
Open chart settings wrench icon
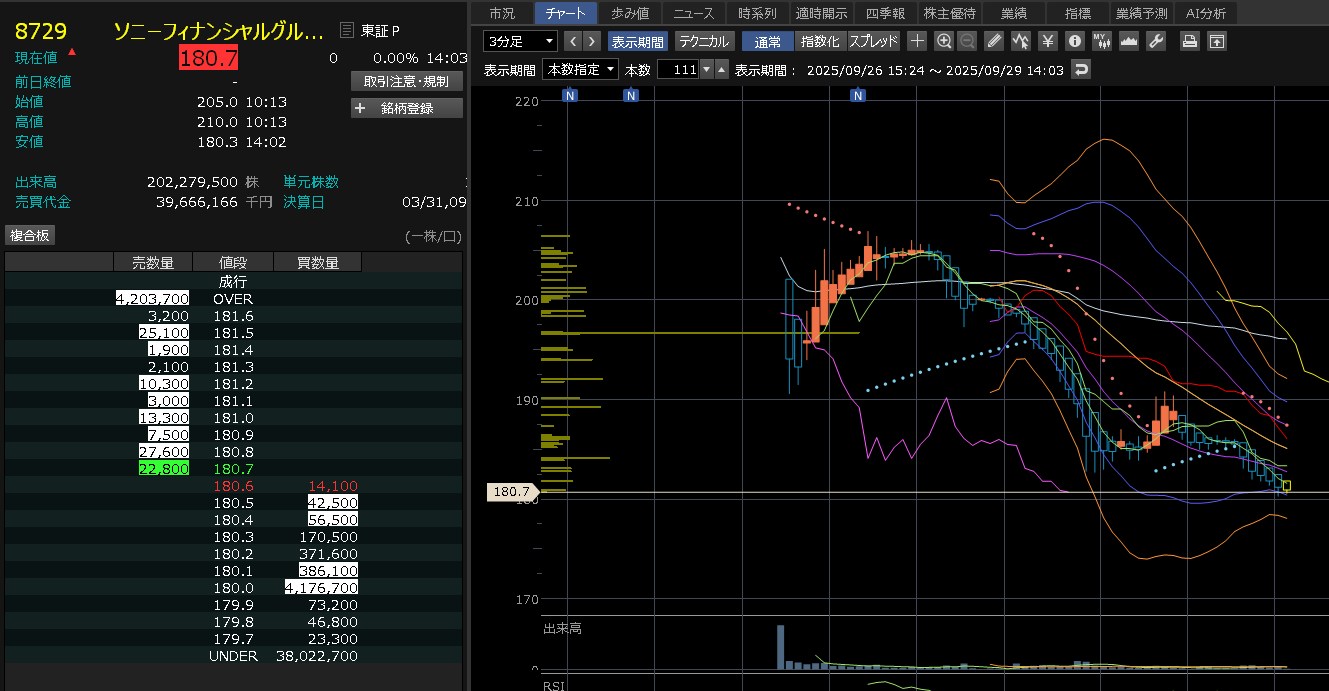pos(1156,41)
